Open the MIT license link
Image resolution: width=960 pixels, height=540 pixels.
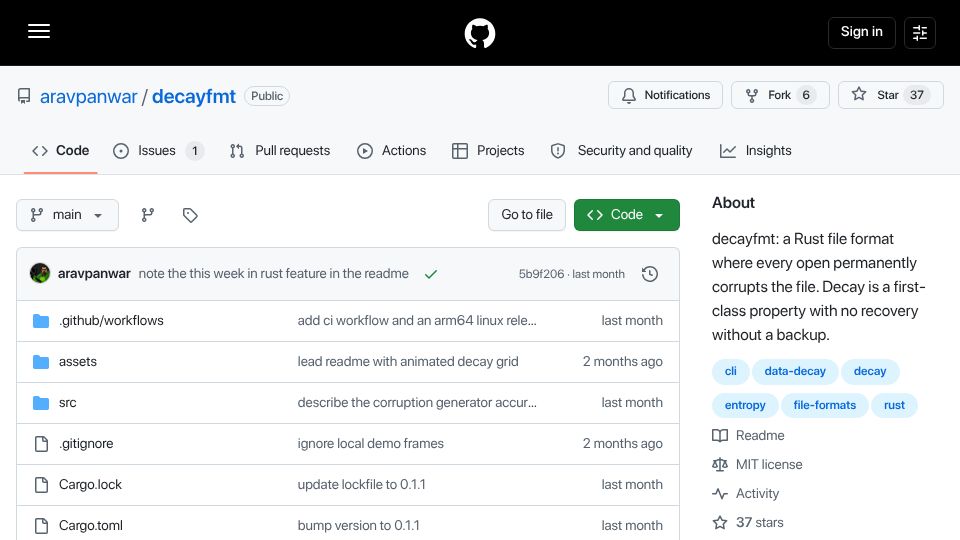pyautogui.click(x=757, y=465)
